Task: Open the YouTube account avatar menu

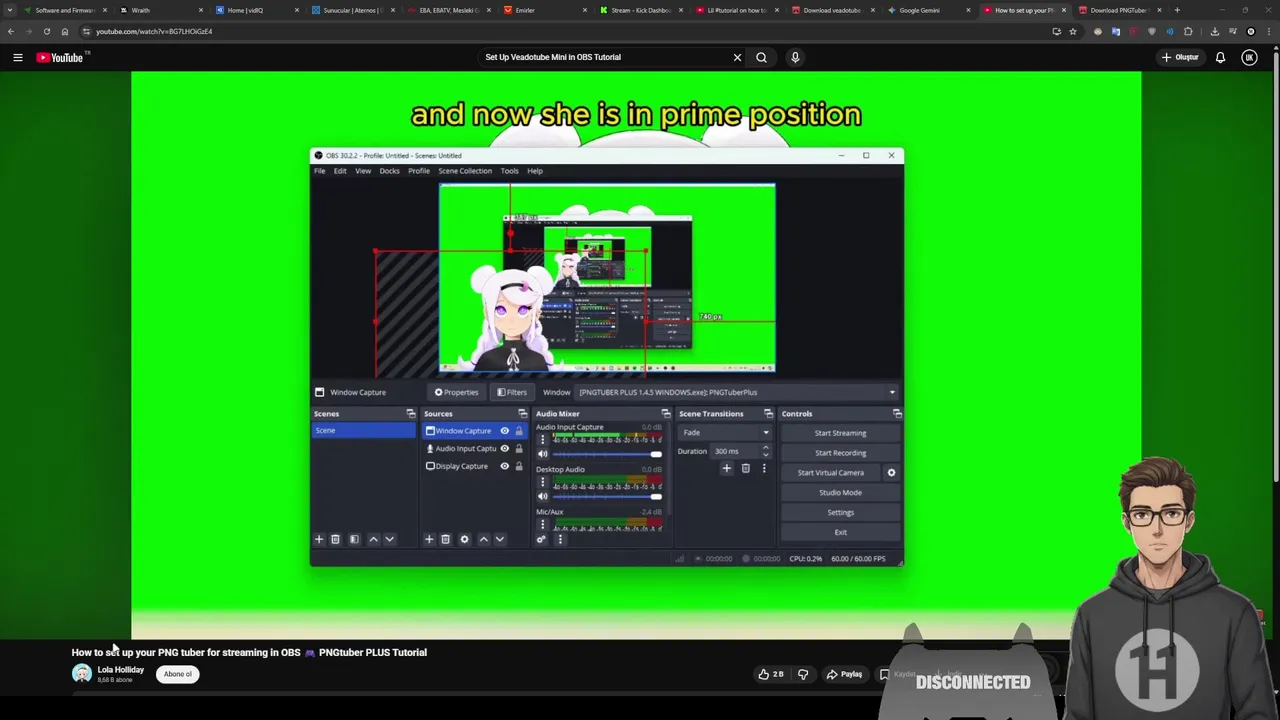Action: 1249,57
